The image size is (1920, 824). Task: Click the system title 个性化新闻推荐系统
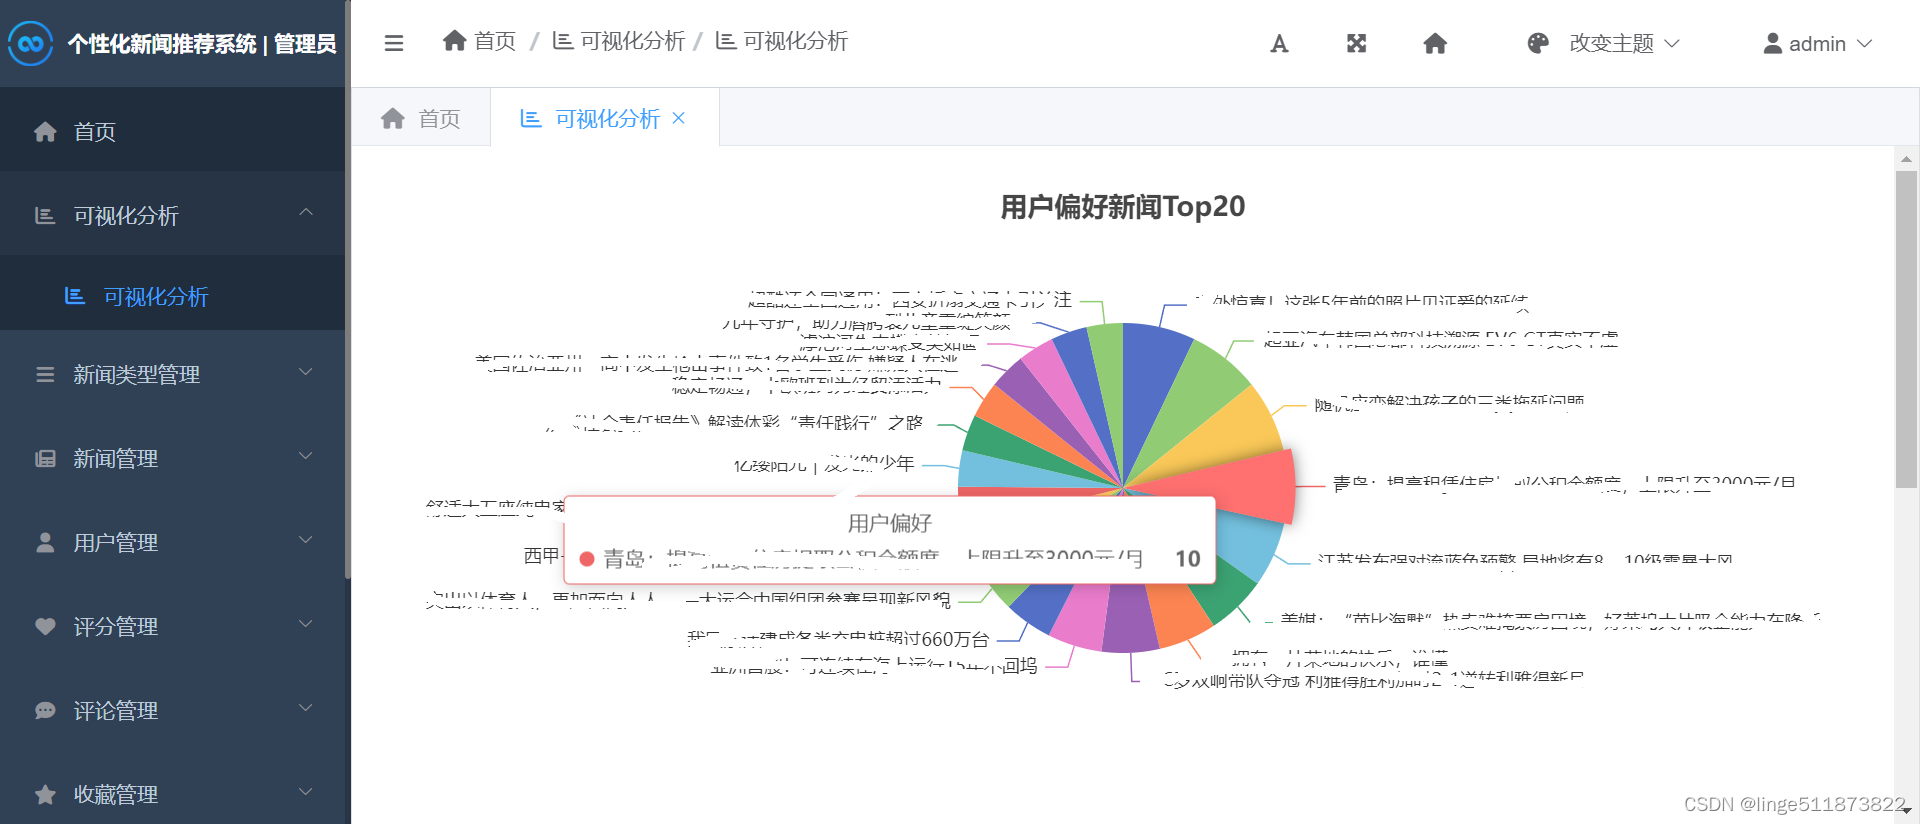pyautogui.click(x=162, y=44)
